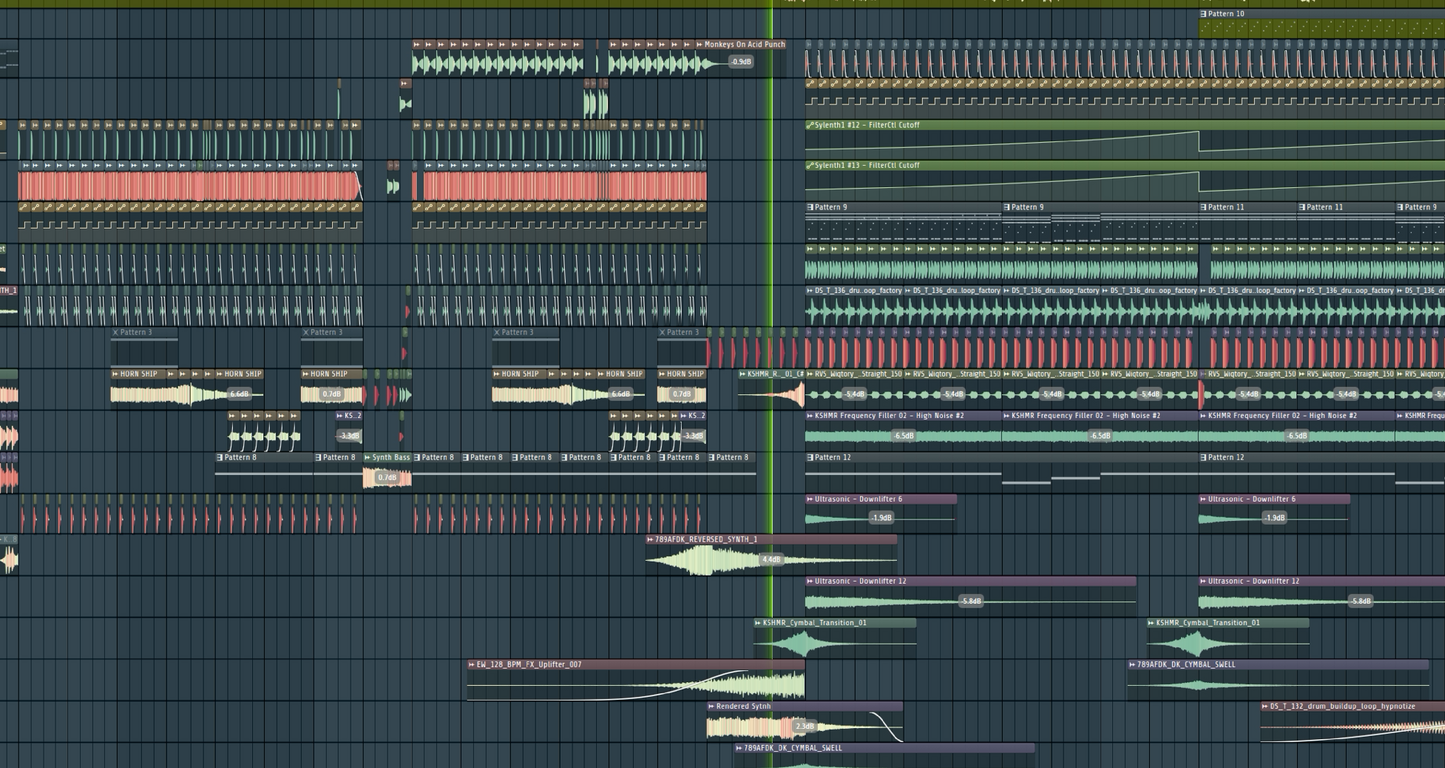The width and height of the screenshot is (1445, 768).
Task: Select the rightmost Pattern 11 clip title
Action: [x=1325, y=207]
